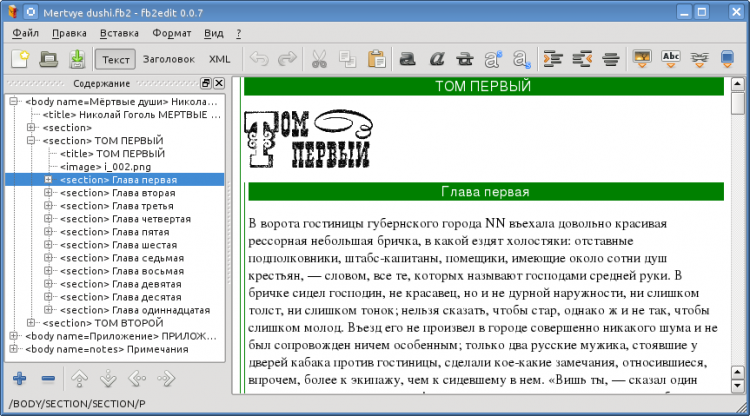Click the blue plus add-element icon
Image resolution: width=750 pixels, height=416 pixels.
20,379
